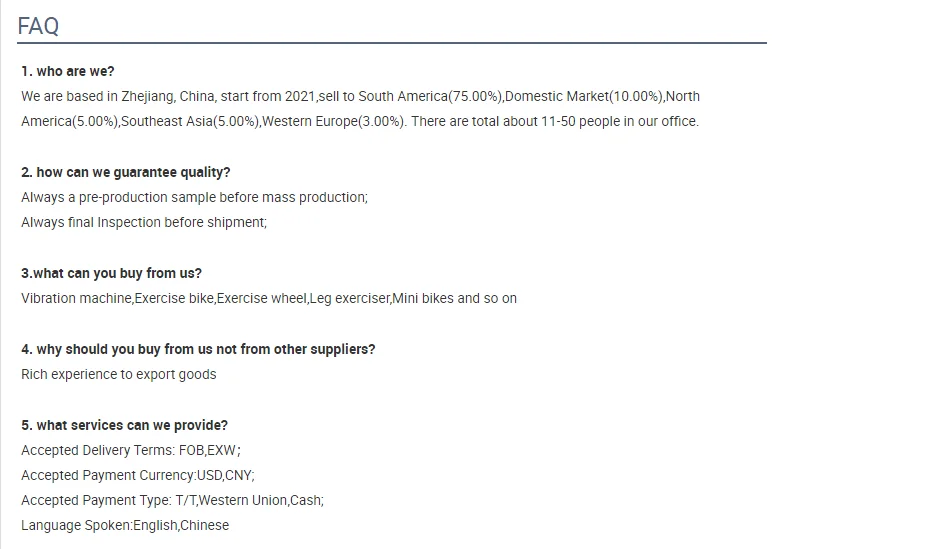Screen dimensions: 952x549
Task: Click the "Vibration machine" product text
Action: (76, 298)
